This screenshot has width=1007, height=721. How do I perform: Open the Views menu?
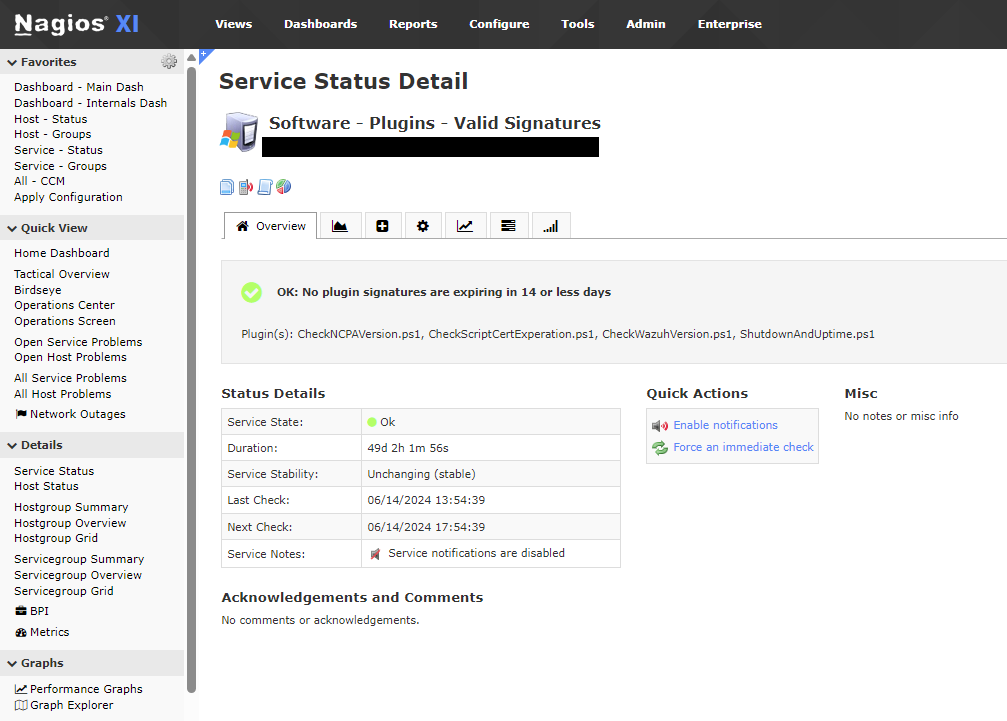click(234, 24)
